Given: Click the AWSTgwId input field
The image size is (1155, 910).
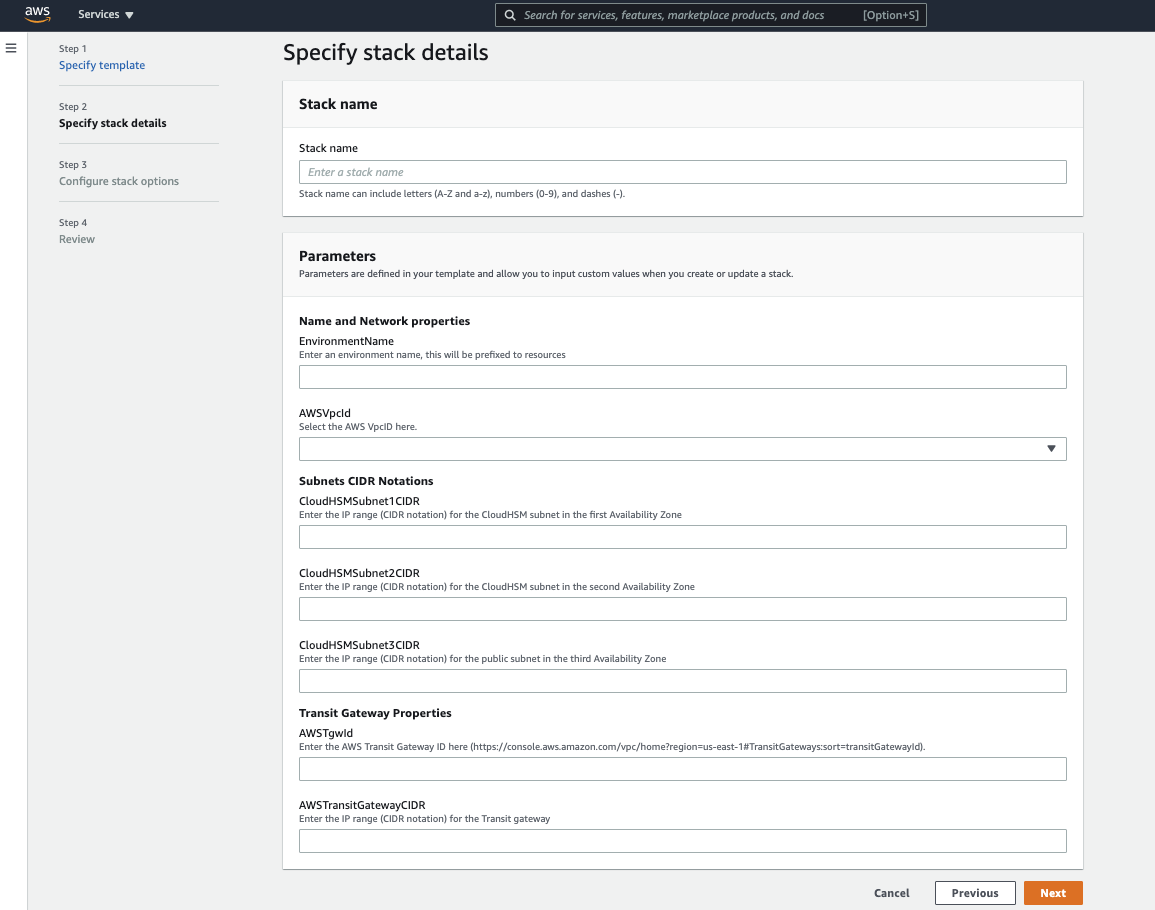Looking at the screenshot, I should point(682,768).
